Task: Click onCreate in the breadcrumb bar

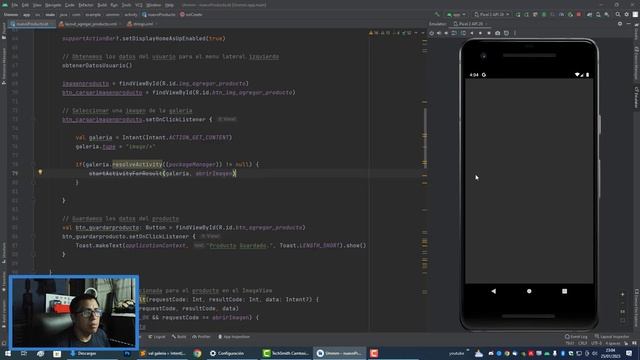Action: (191, 14)
